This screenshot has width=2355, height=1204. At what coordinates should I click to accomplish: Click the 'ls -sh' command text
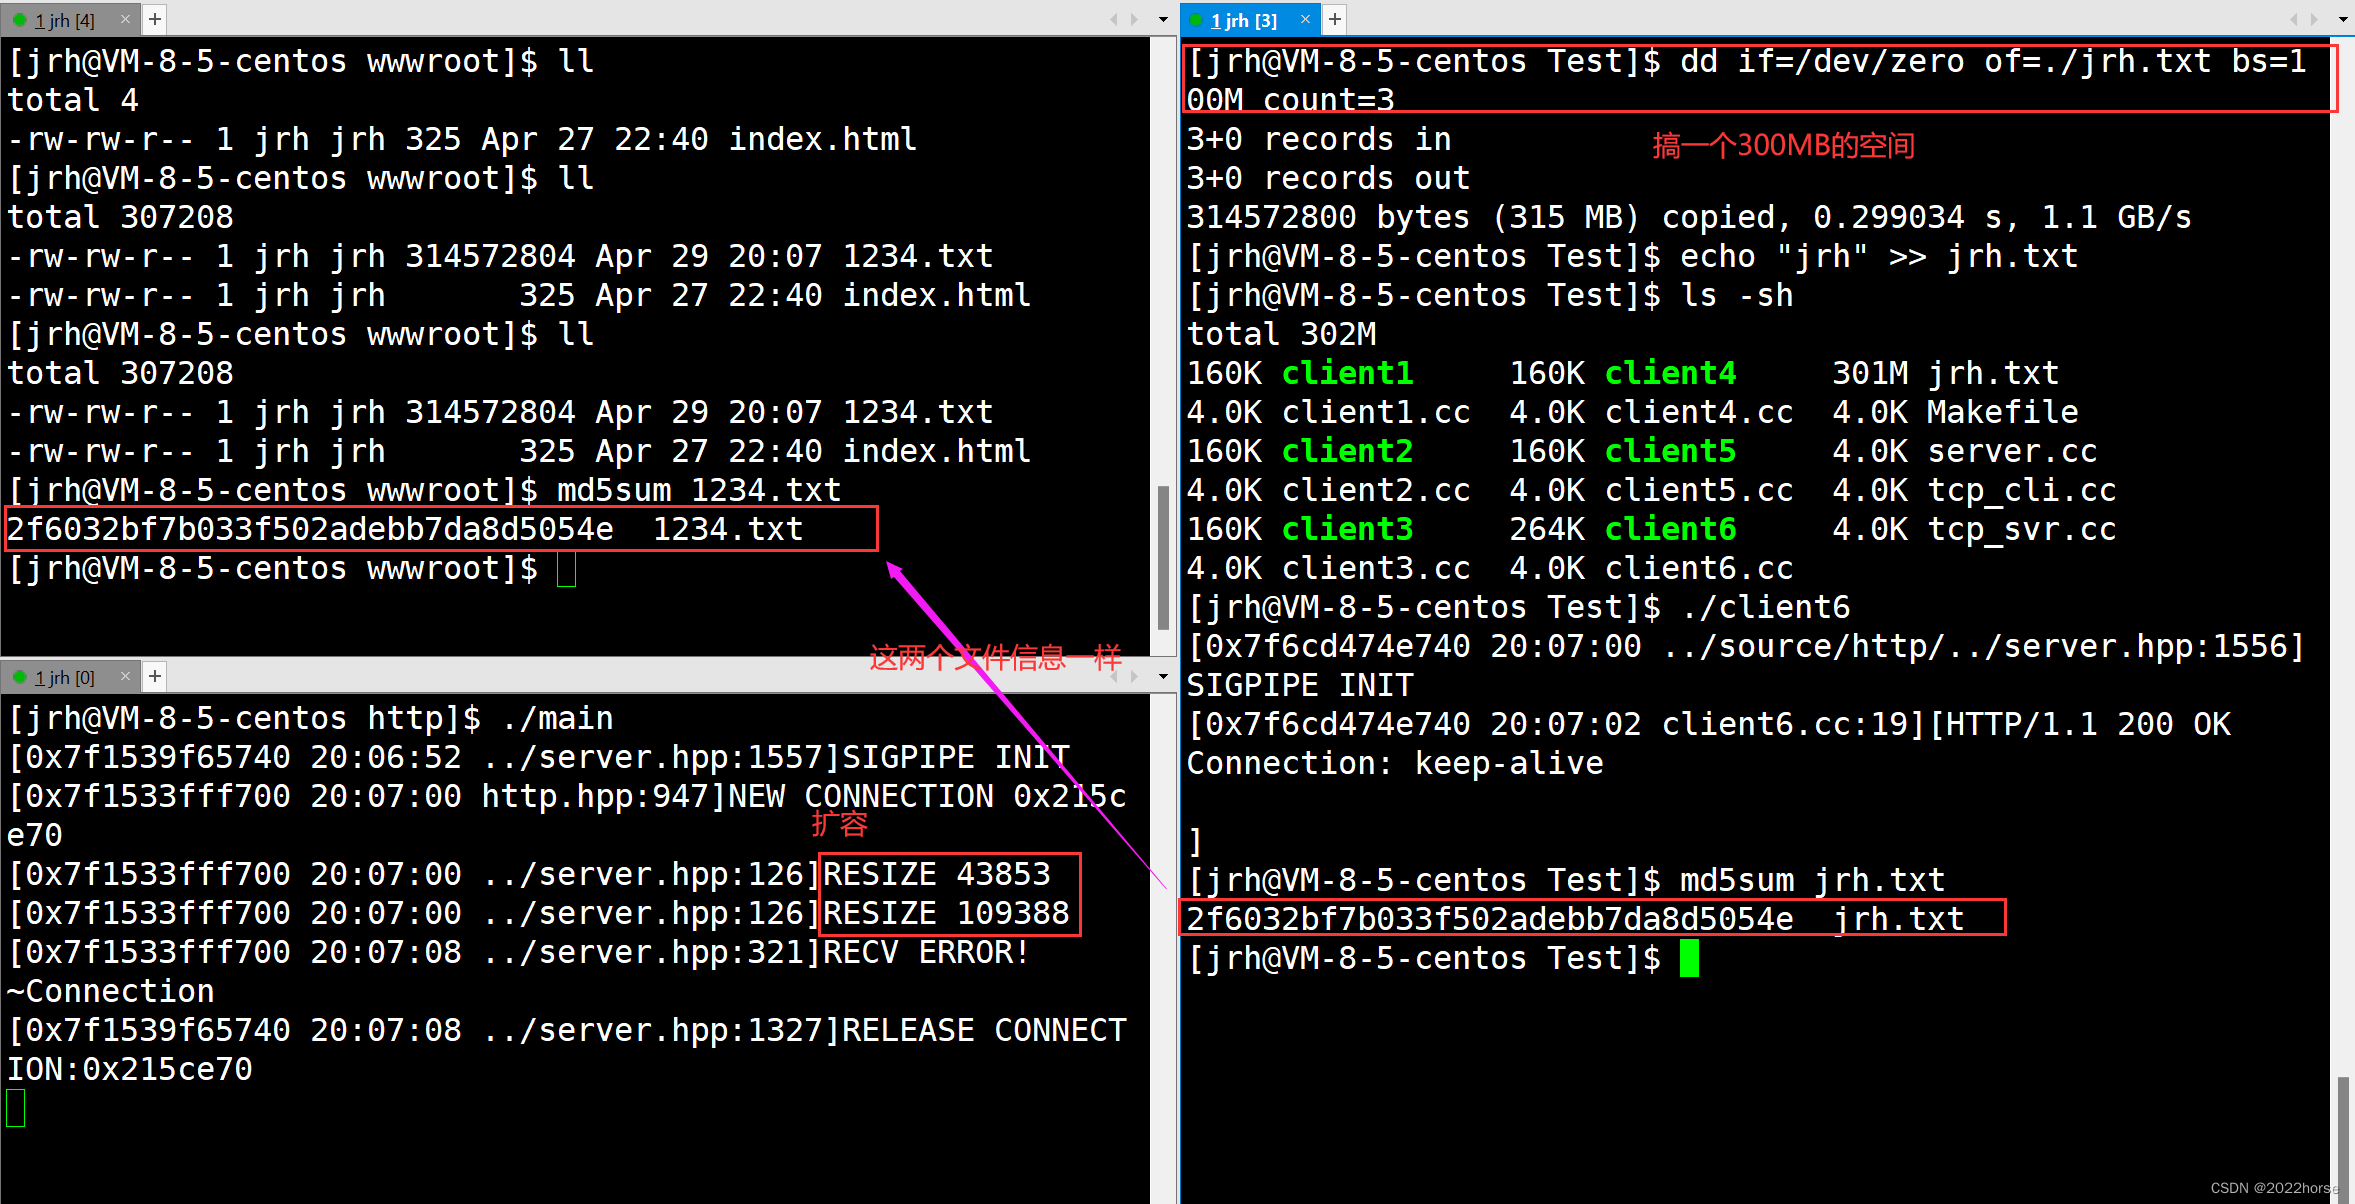1737,295
